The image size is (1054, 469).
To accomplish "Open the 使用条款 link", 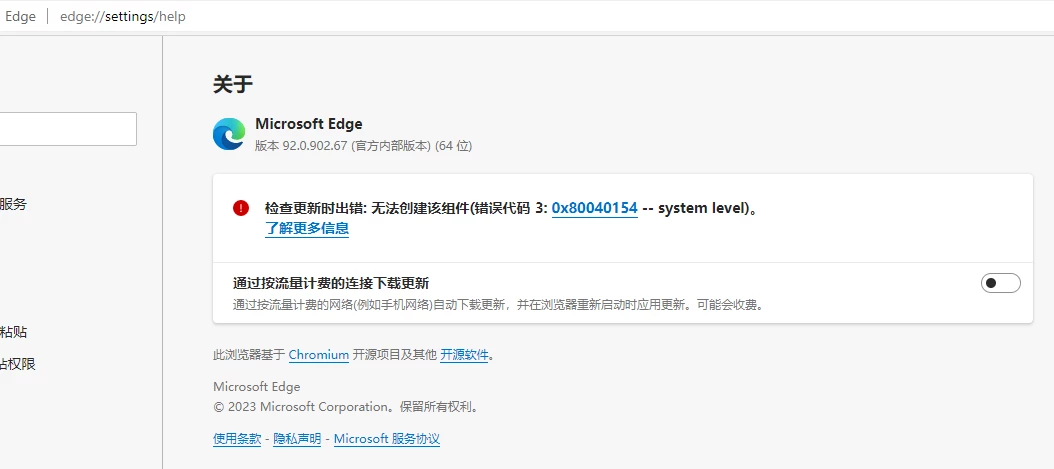I will tap(237, 439).
